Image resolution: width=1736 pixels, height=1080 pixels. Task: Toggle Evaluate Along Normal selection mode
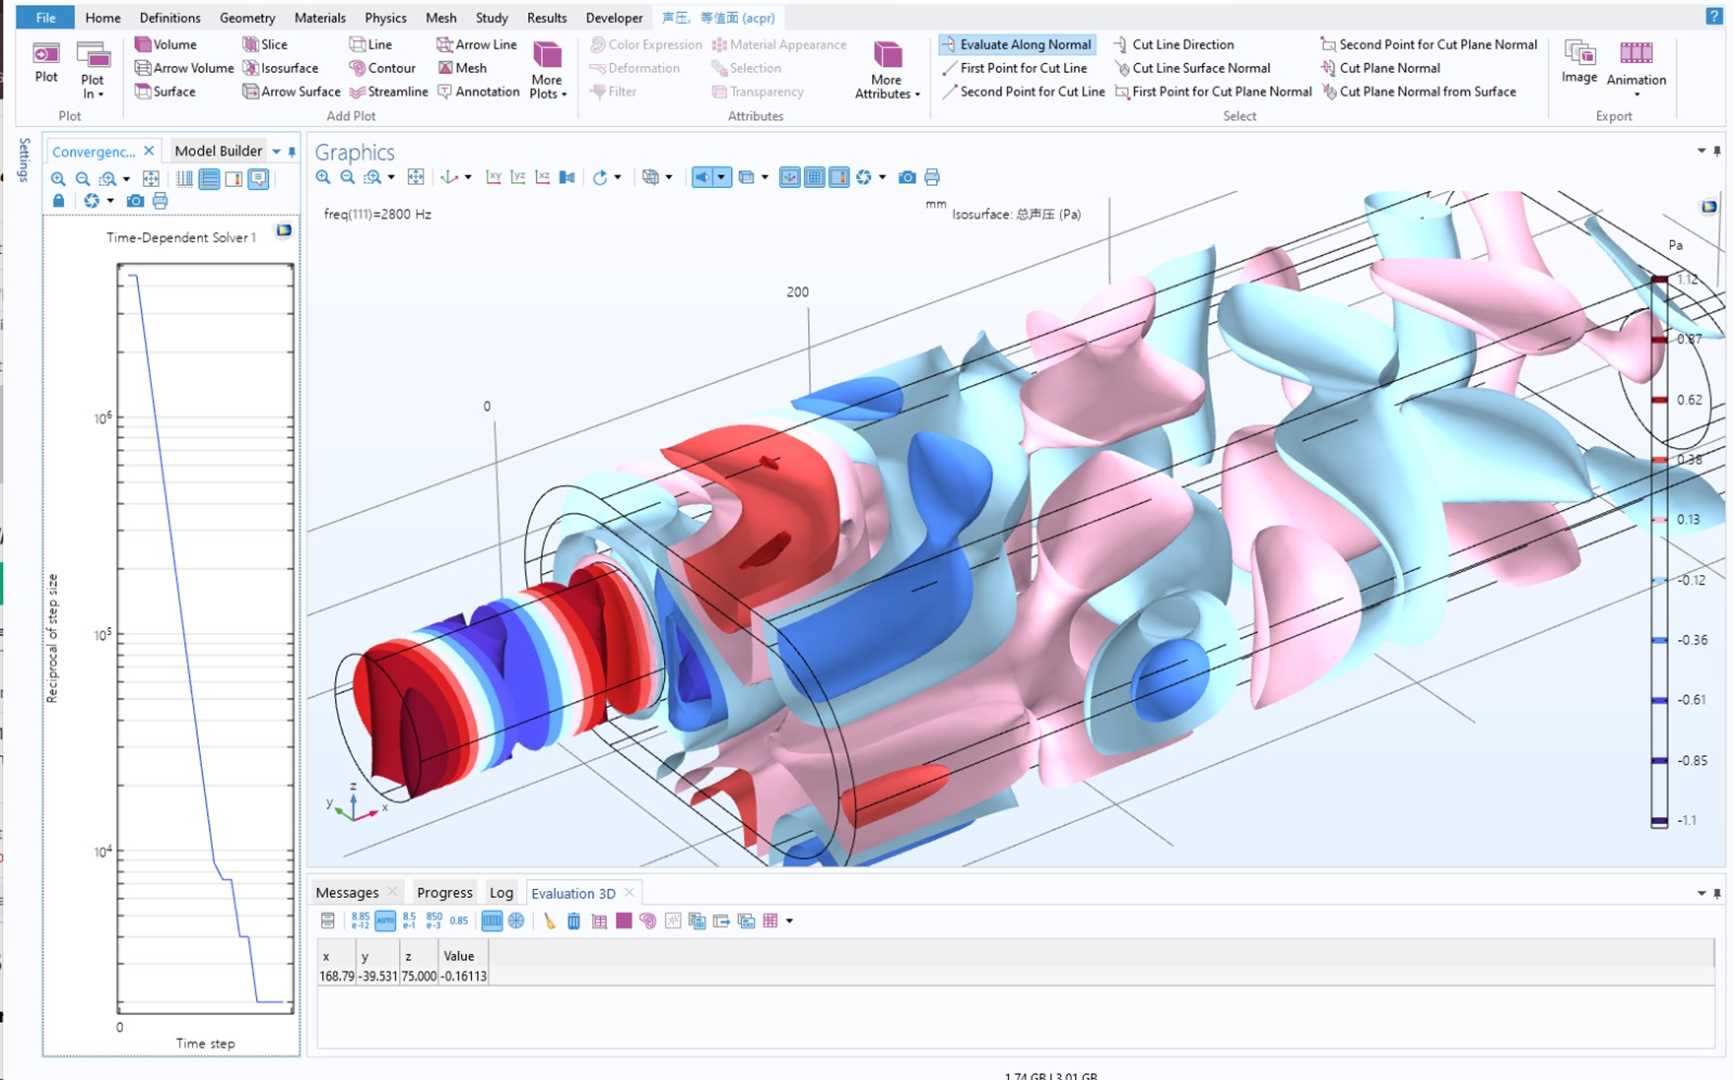pos(1016,44)
